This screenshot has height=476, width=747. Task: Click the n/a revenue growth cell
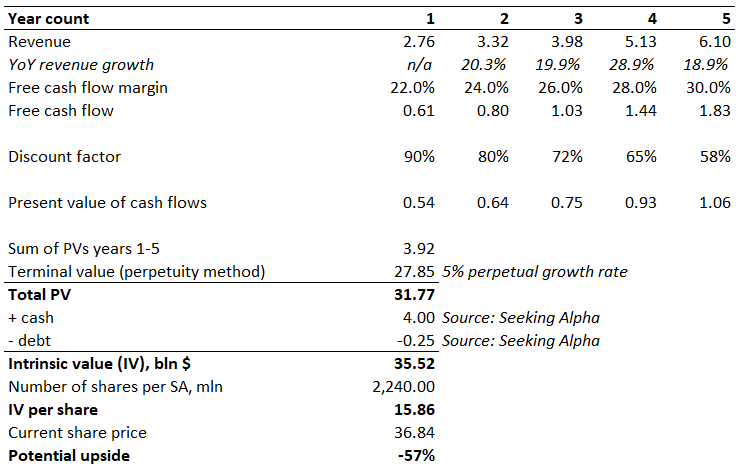(x=418, y=65)
